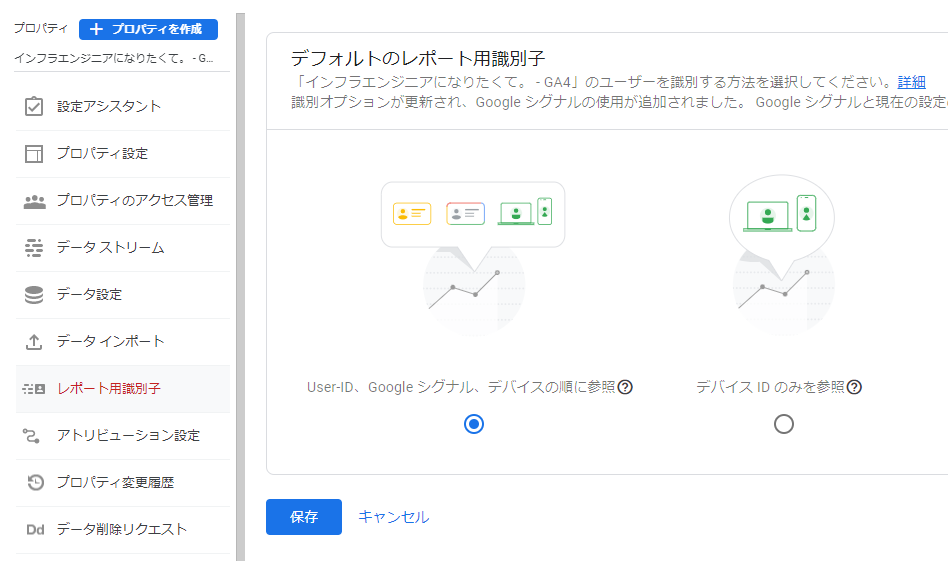948x561 pixels.
Task: Click the プロパティ変更履歴 history clock icon
Action: 36,482
